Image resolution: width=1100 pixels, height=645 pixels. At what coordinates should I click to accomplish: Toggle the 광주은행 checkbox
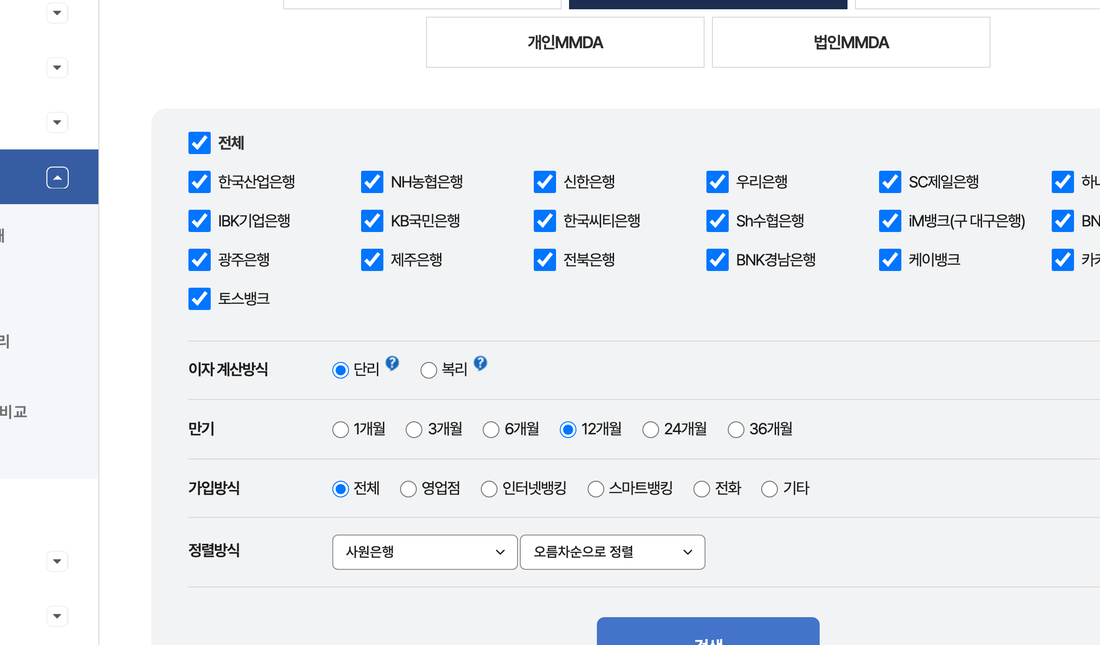[x=199, y=260]
